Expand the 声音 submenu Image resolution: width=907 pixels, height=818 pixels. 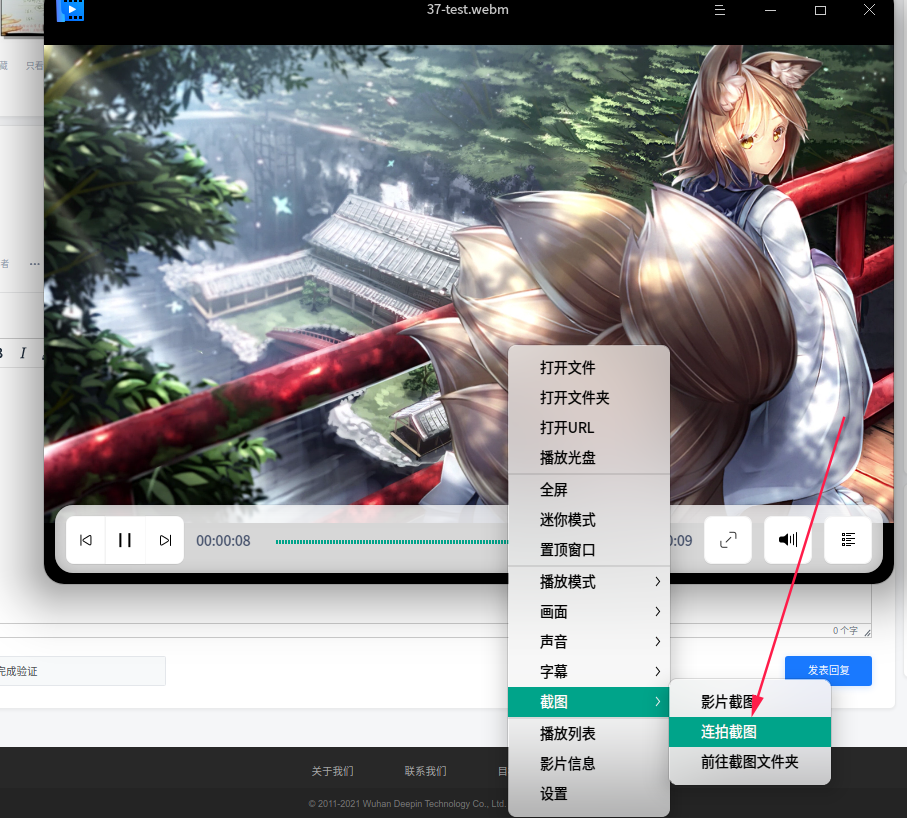click(x=589, y=642)
